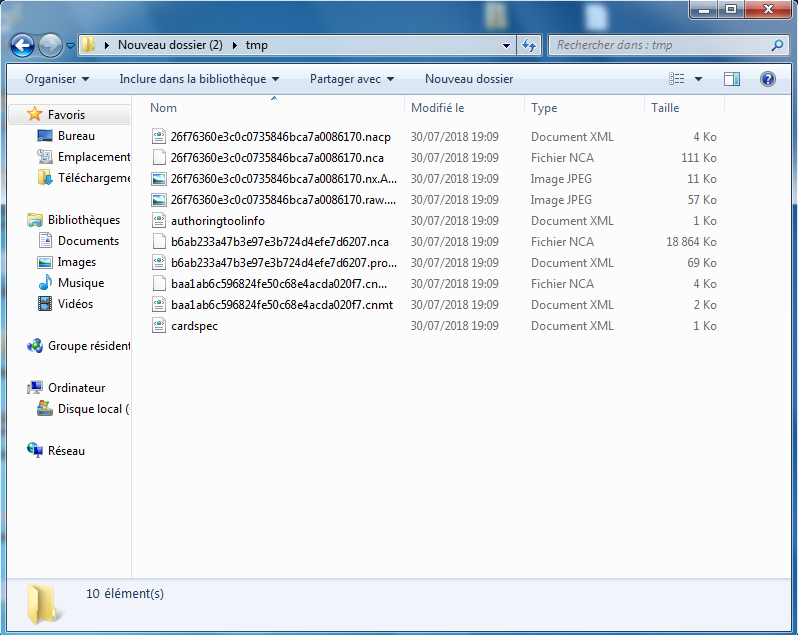The width and height of the screenshot is (798, 635).
Task: Open the Organiser dropdown menu
Action: tap(56, 79)
